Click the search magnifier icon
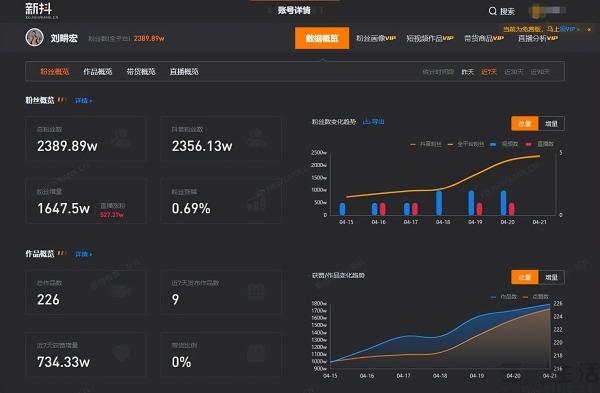Viewport: 600px width, 393px height. (492, 11)
